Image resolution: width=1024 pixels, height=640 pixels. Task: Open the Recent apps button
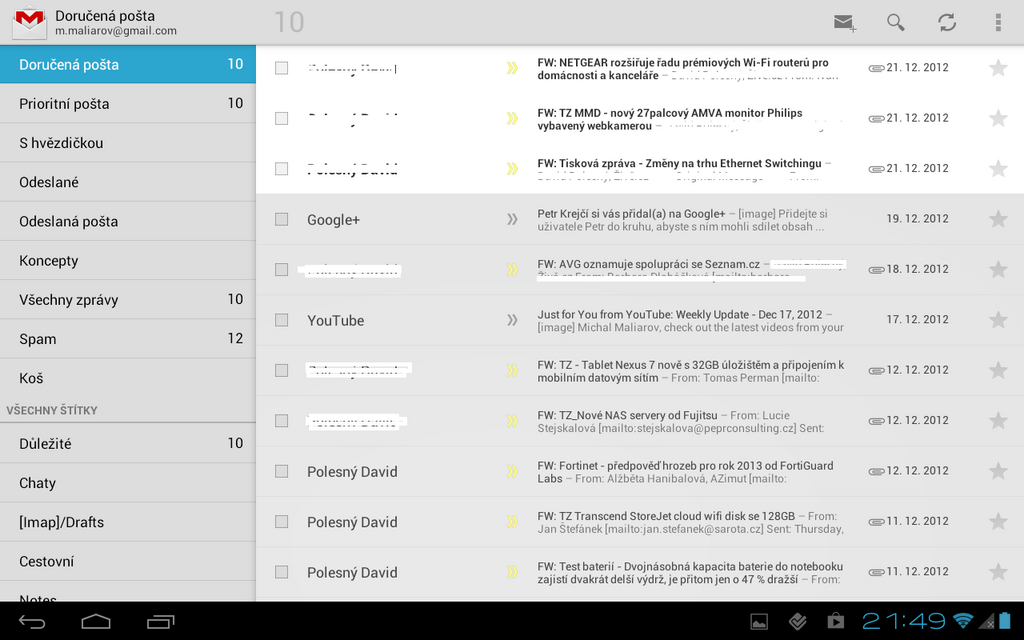click(160, 622)
